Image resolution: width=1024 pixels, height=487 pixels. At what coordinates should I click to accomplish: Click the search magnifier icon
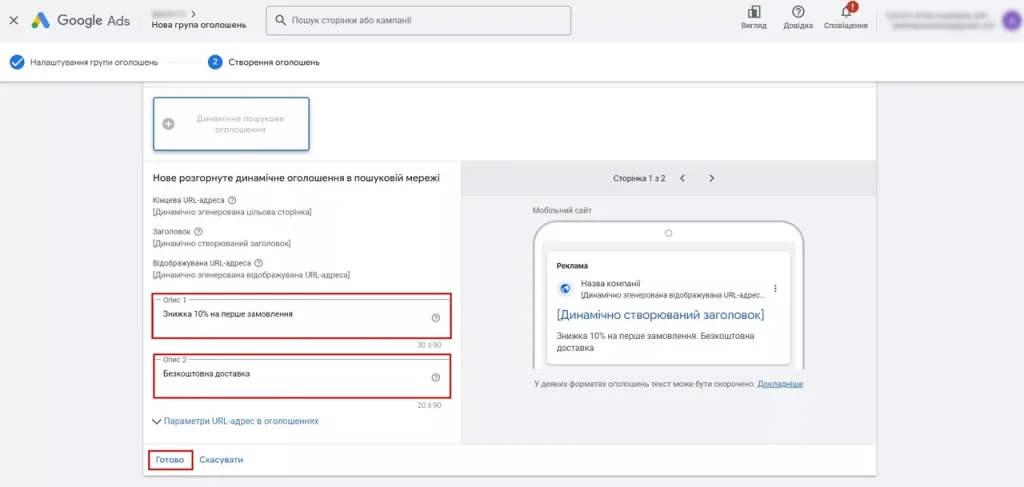click(281, 20)
